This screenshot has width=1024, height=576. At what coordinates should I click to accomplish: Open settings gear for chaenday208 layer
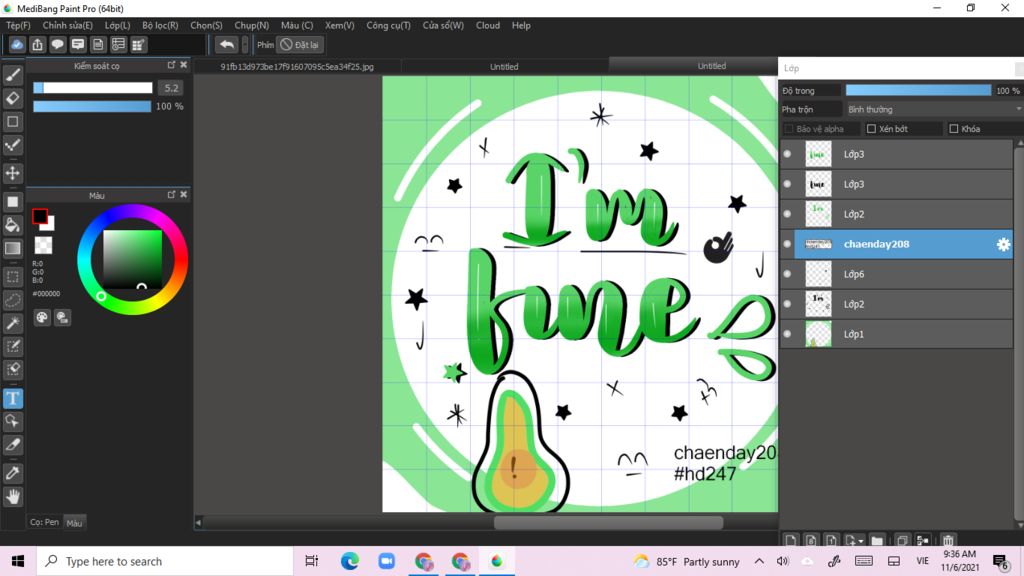coord(1003,244)
